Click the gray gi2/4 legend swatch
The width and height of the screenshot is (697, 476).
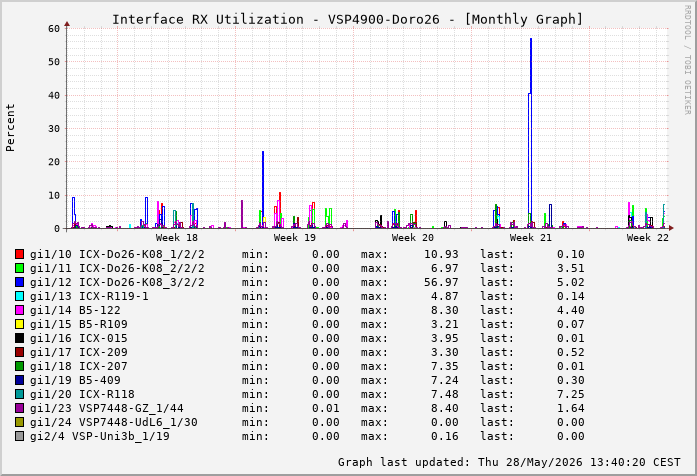tap(20, 436)
